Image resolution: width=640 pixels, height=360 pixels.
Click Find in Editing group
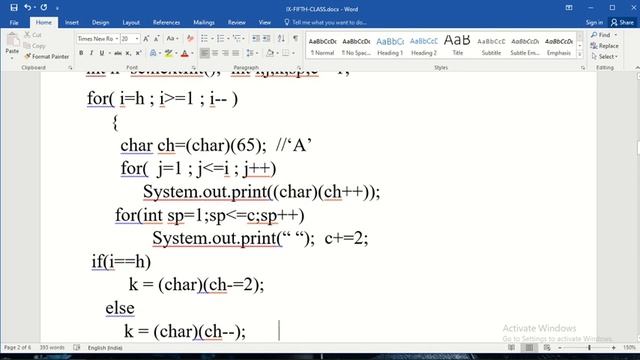point(604,35)
